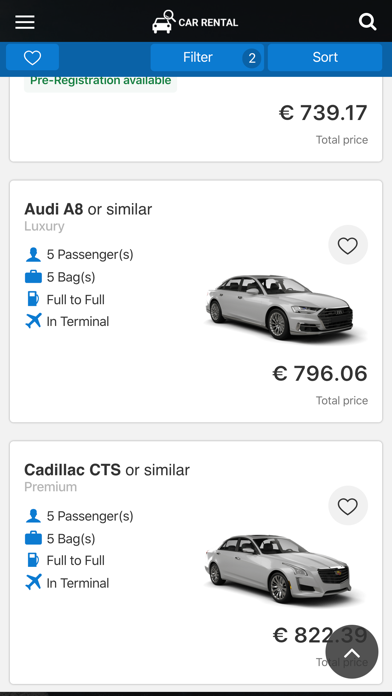Click the Cadillac CTS airplane icon
Screen dimensions: 392x696
[x=33, y=582]
